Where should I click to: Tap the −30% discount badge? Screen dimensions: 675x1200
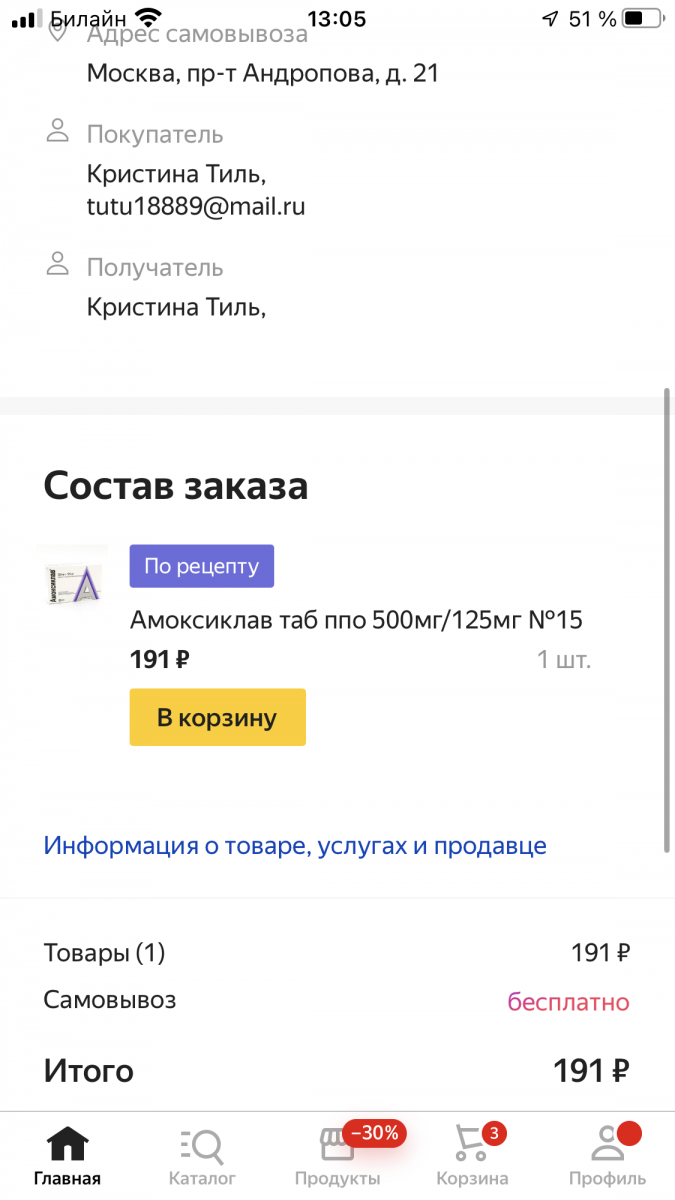point(374,1133)
